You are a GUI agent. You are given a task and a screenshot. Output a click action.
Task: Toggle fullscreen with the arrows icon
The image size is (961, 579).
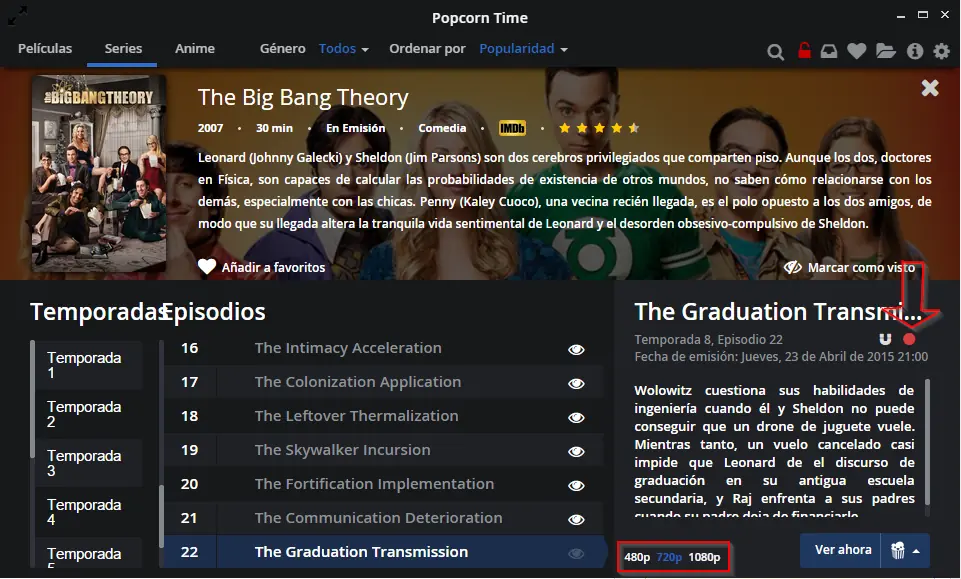17,15
